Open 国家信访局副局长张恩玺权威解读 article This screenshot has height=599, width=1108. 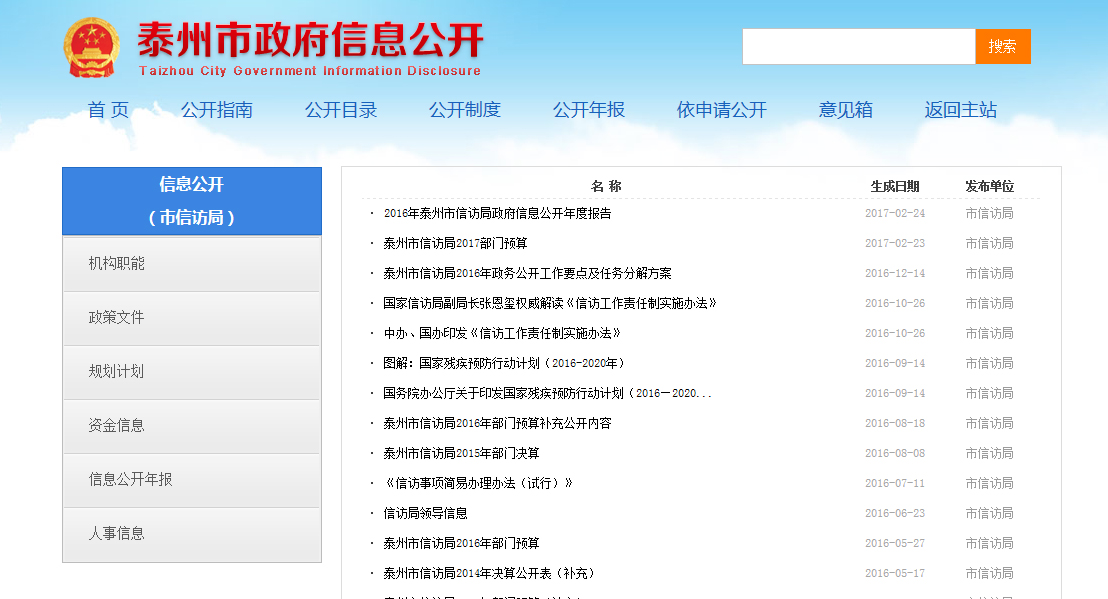tap(550, 303)
